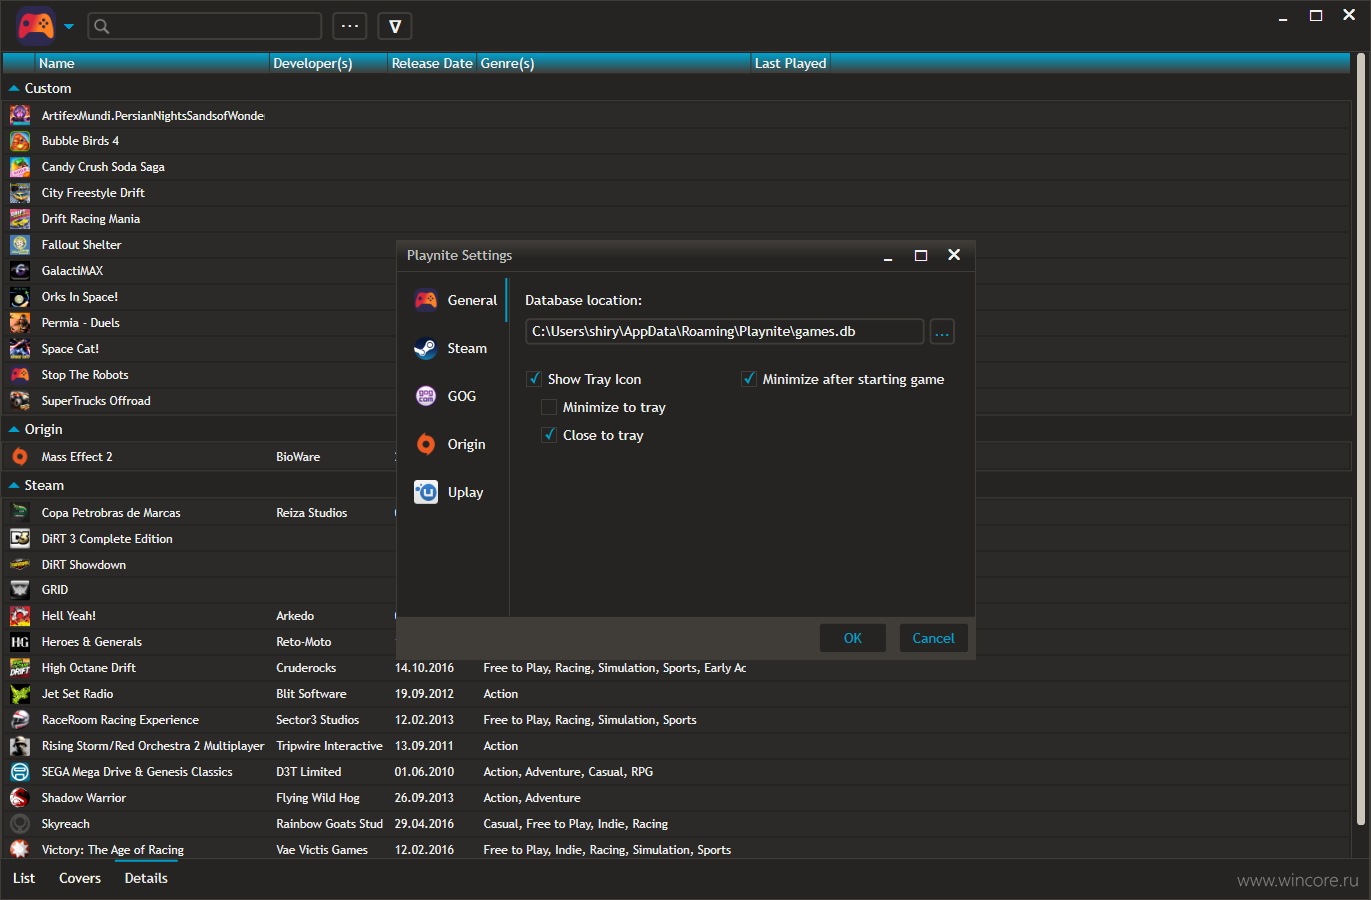Select the Drift Racing Mania icon
Image resolution: width=1371 pixels, height=900 pixels.
pyautogui.click(x=20, y=219)
